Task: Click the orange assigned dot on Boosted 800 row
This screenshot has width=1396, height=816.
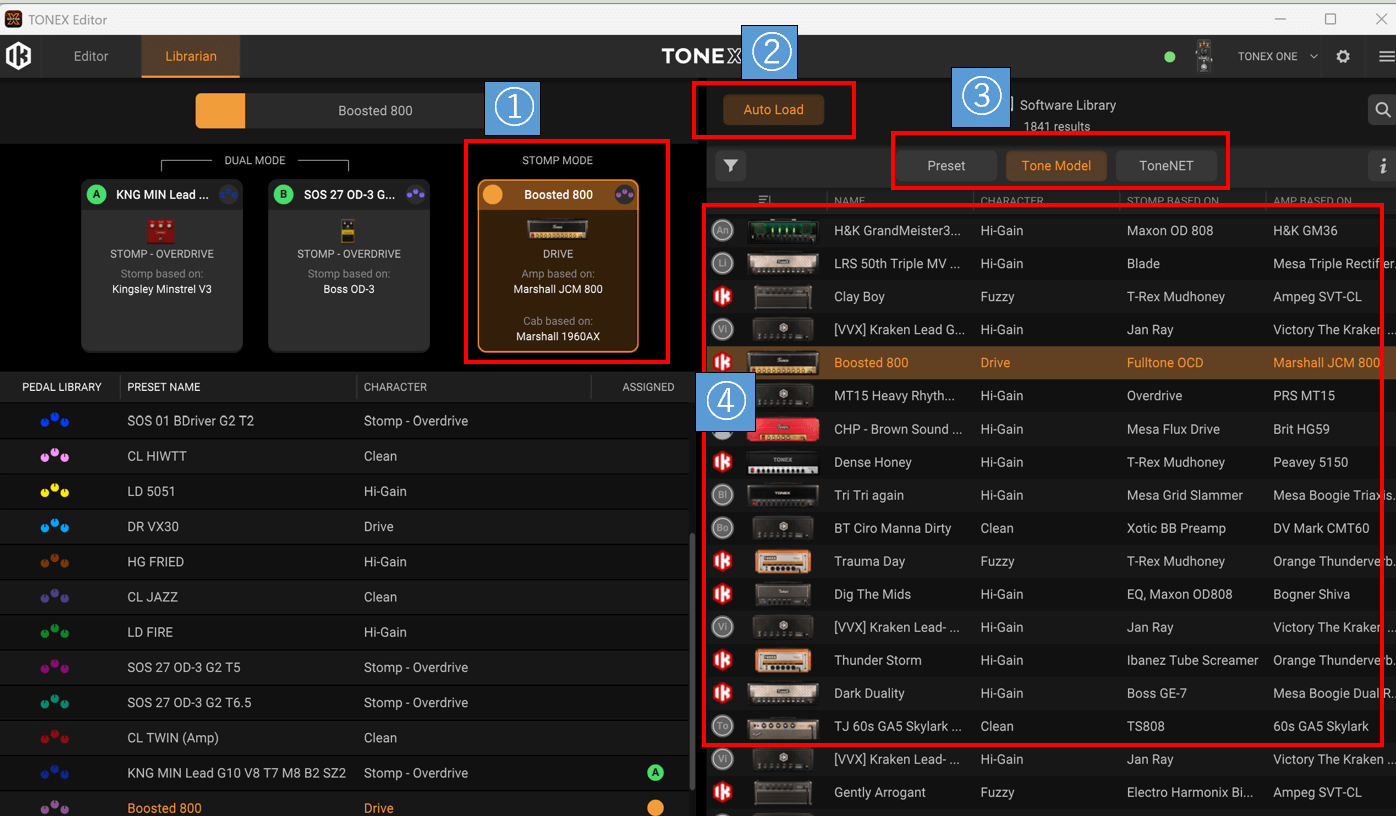Action: click(656, 808)
